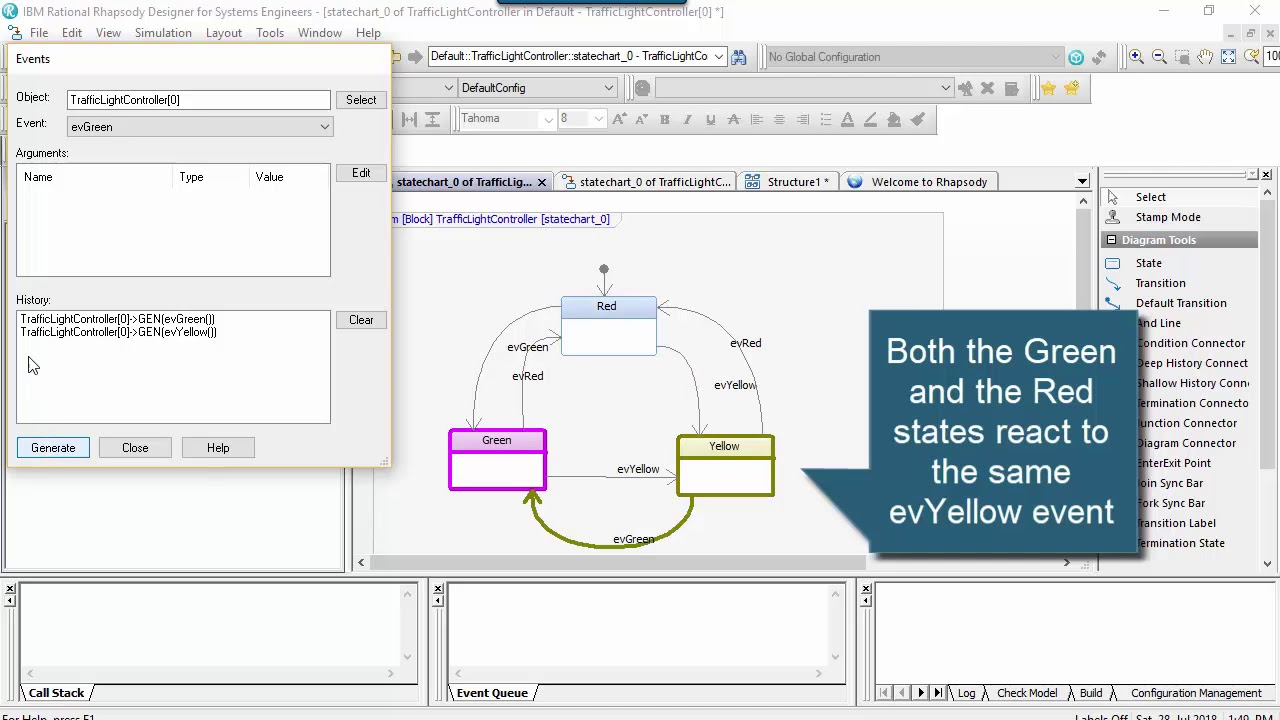Image resolution: width=1280 pixels, height=720 pixels.
Task: Click the Yellow state in statechart
Action: tap(725, 465)
